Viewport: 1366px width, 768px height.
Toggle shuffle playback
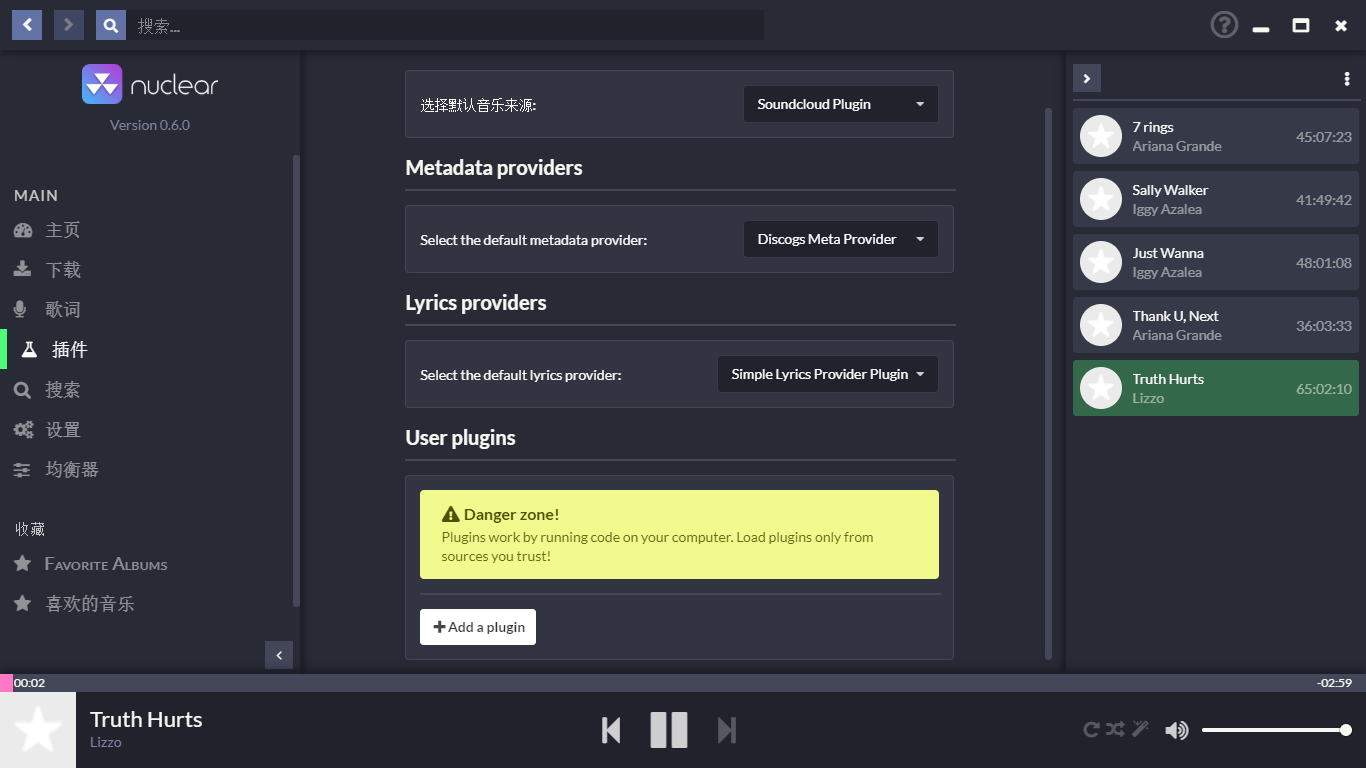click(1116, 730)
